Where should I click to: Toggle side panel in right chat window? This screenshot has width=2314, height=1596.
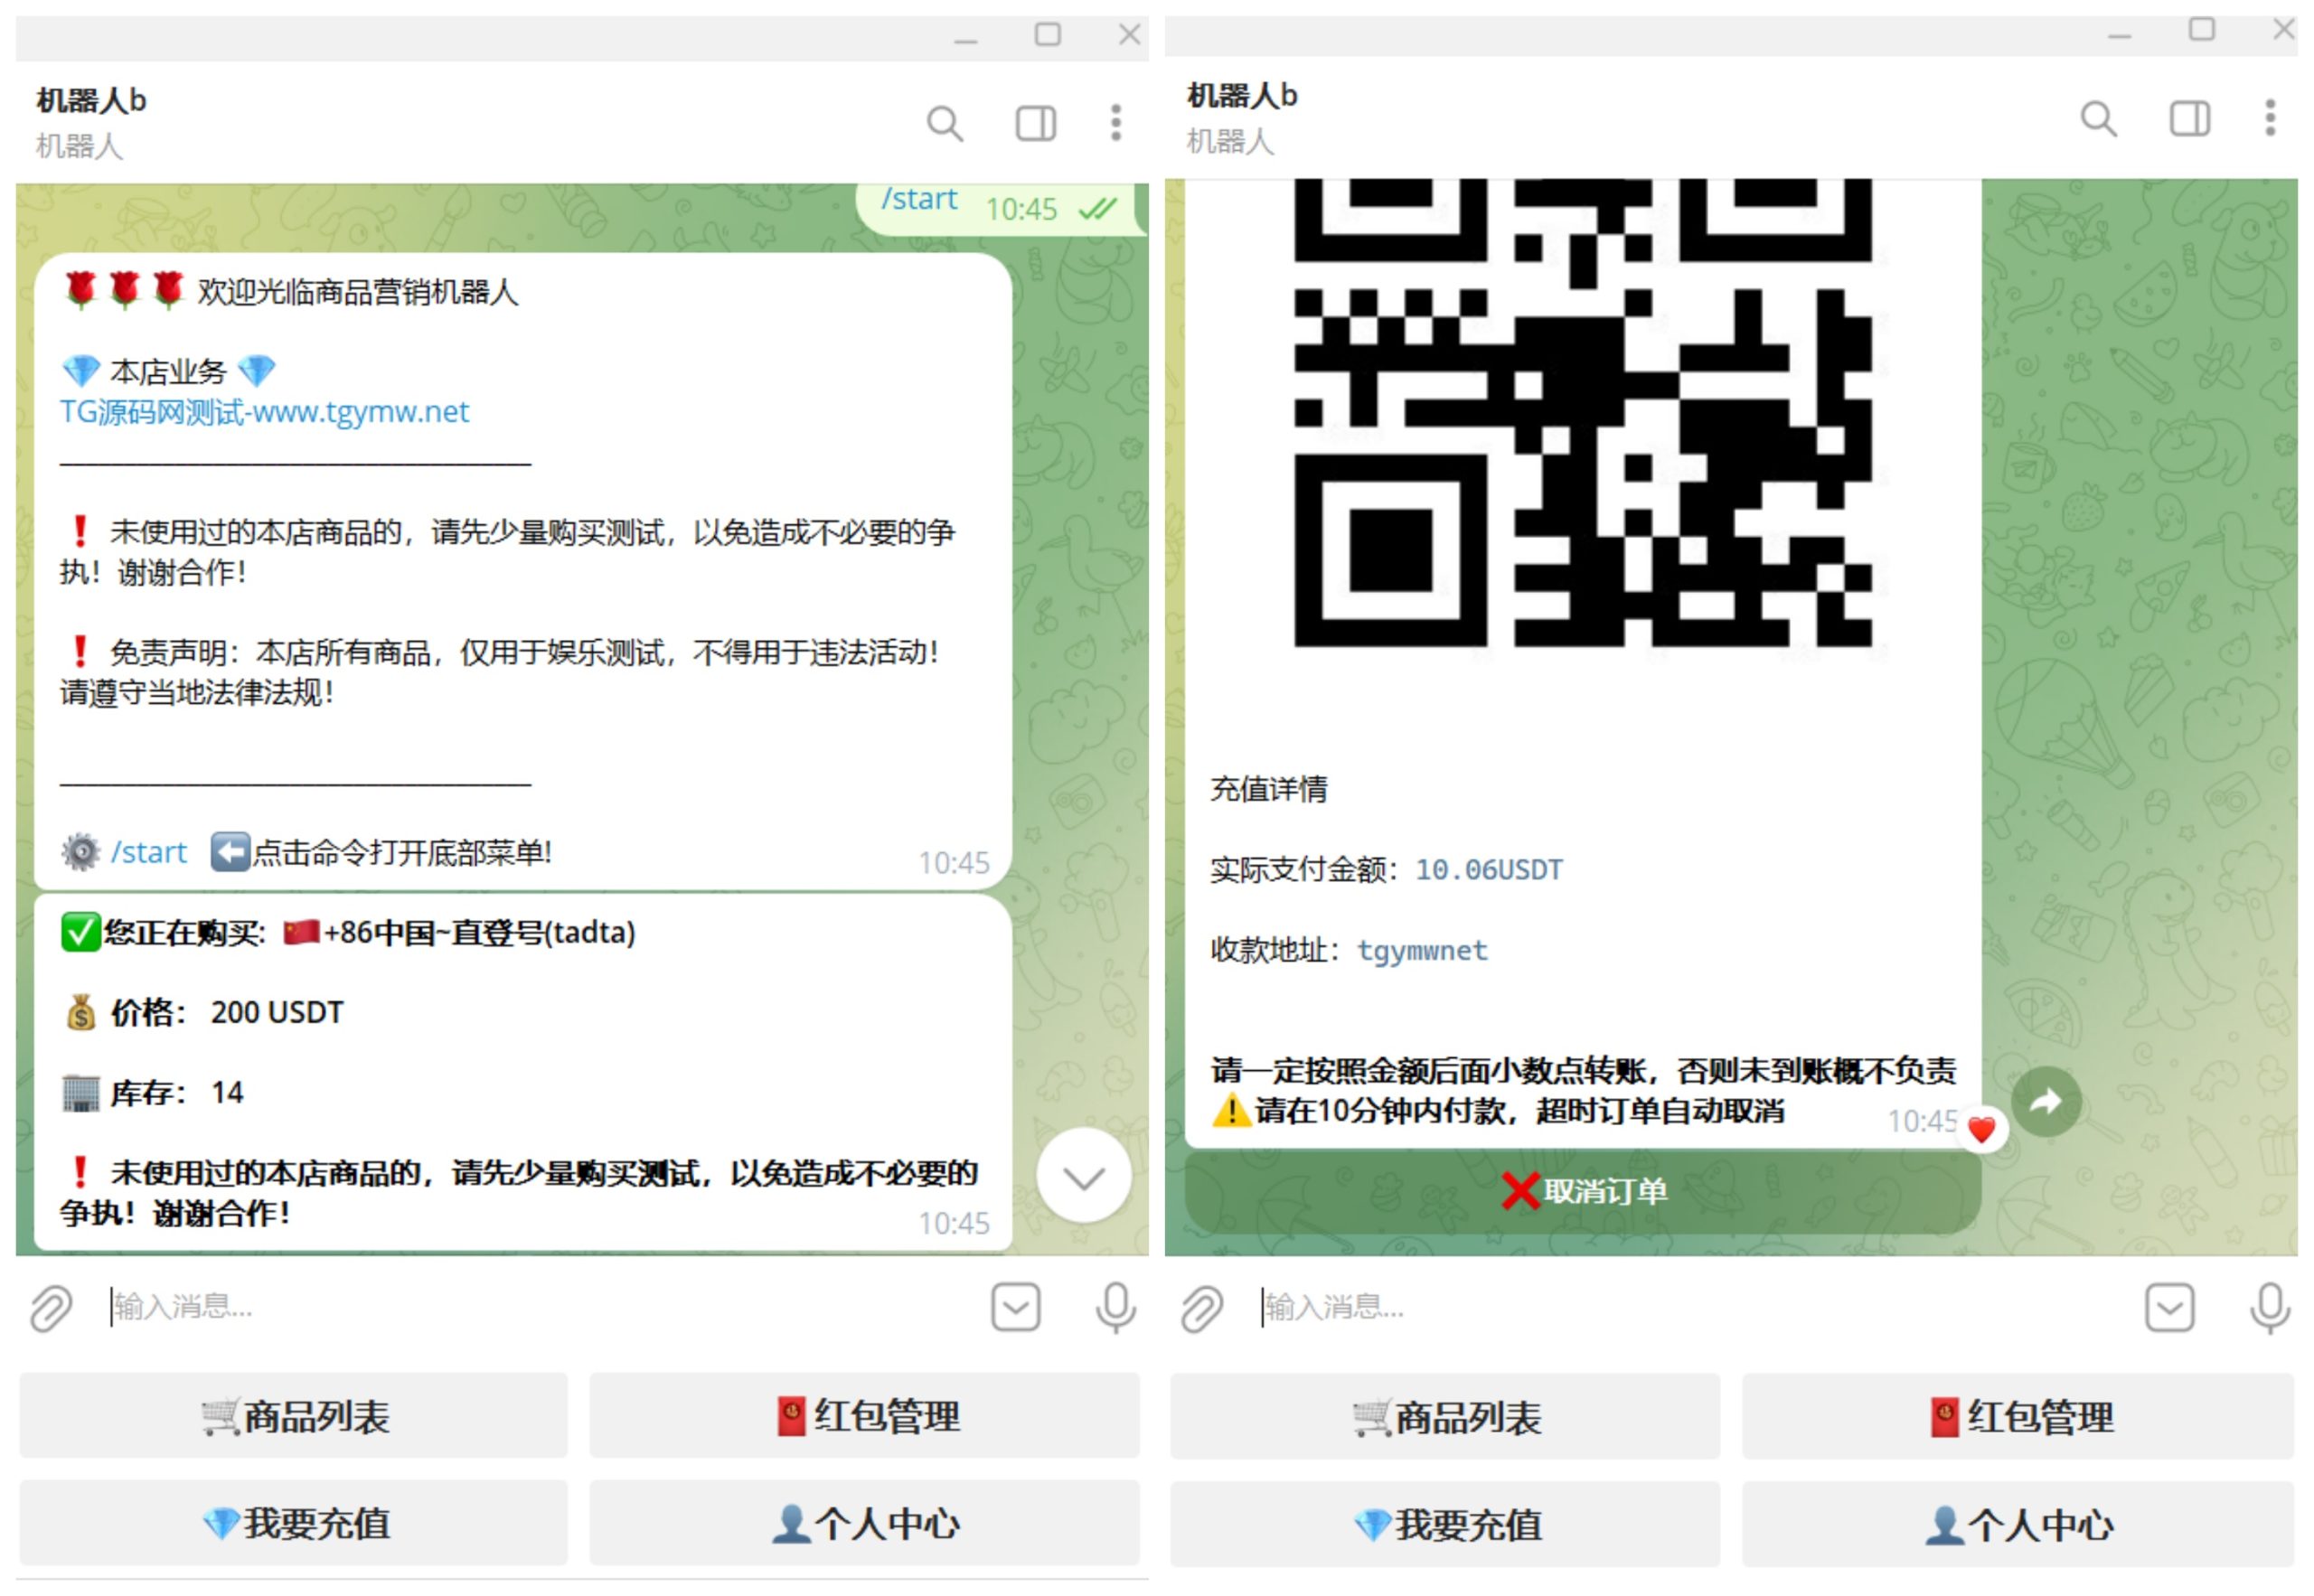coord(2188,119)
